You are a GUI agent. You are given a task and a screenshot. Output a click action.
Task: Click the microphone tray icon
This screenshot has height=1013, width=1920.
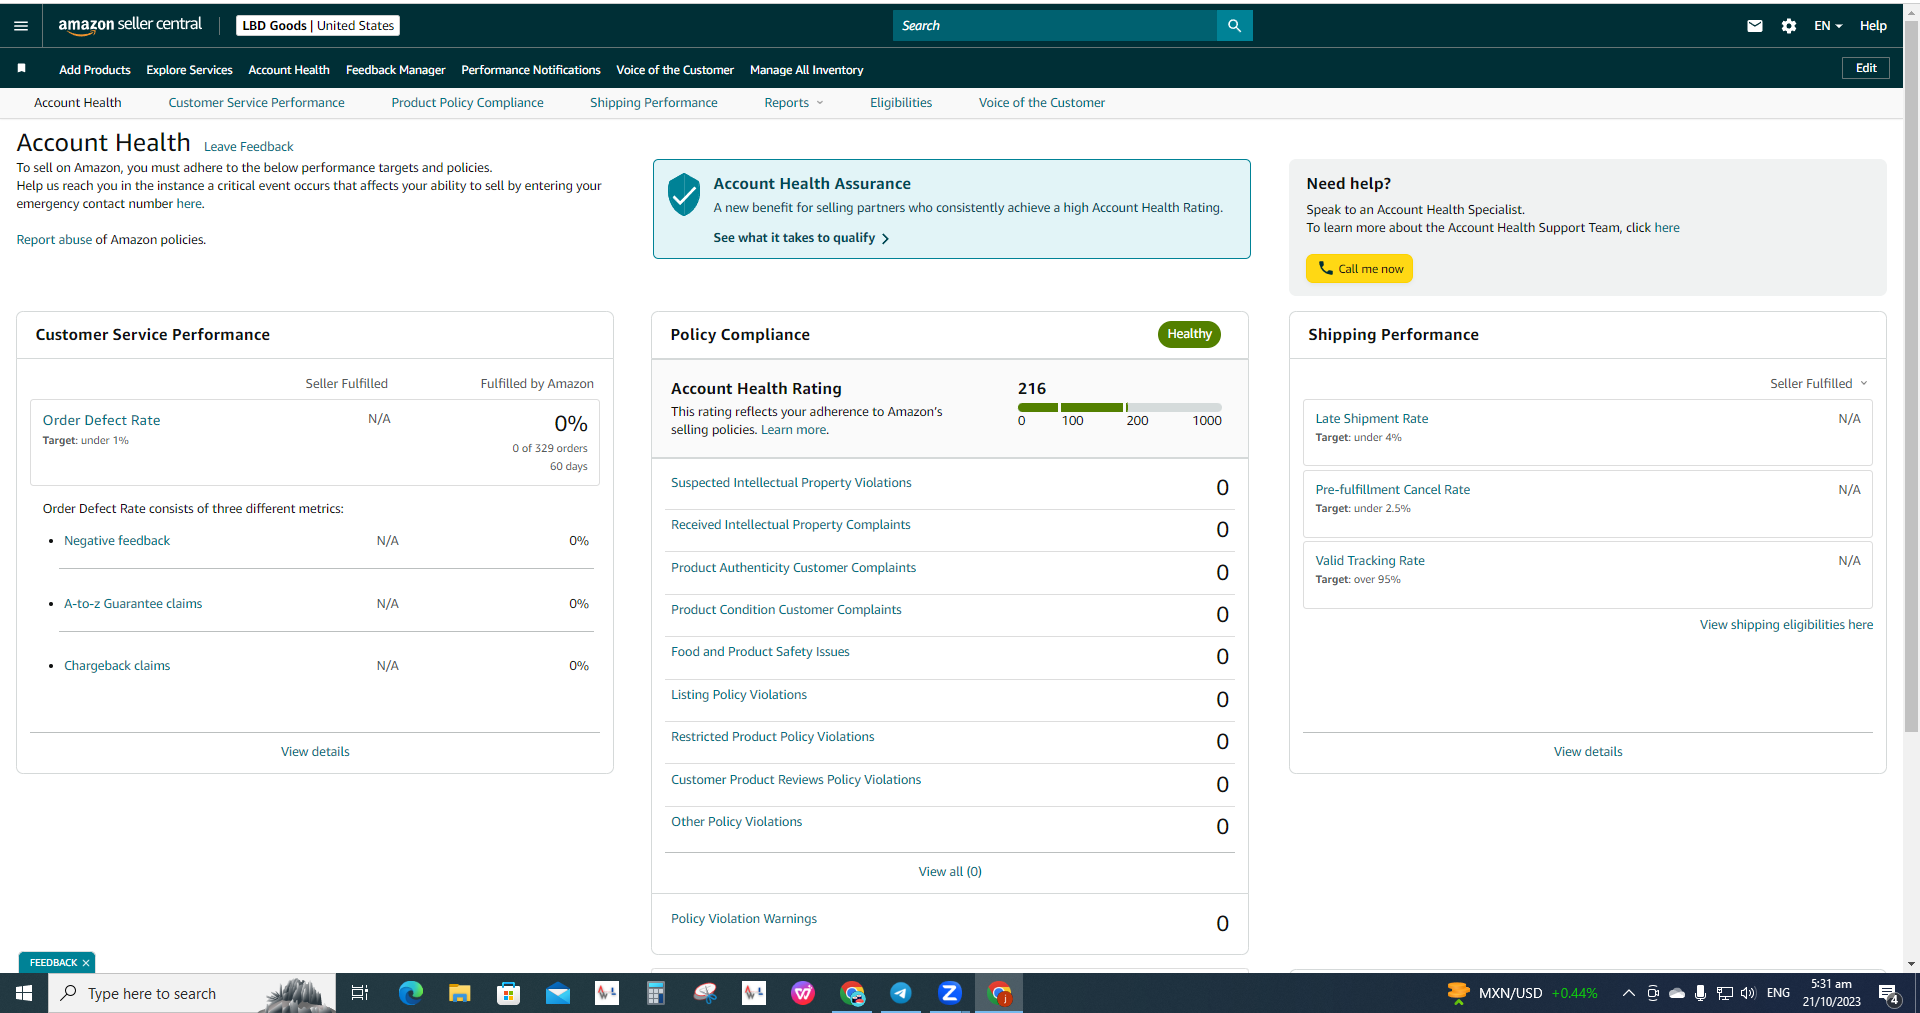[x=1700, y=993]
